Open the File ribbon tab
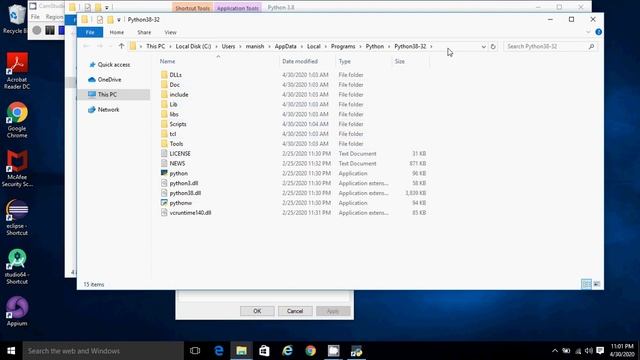The image size is (640, 360). tap(90, 32)
